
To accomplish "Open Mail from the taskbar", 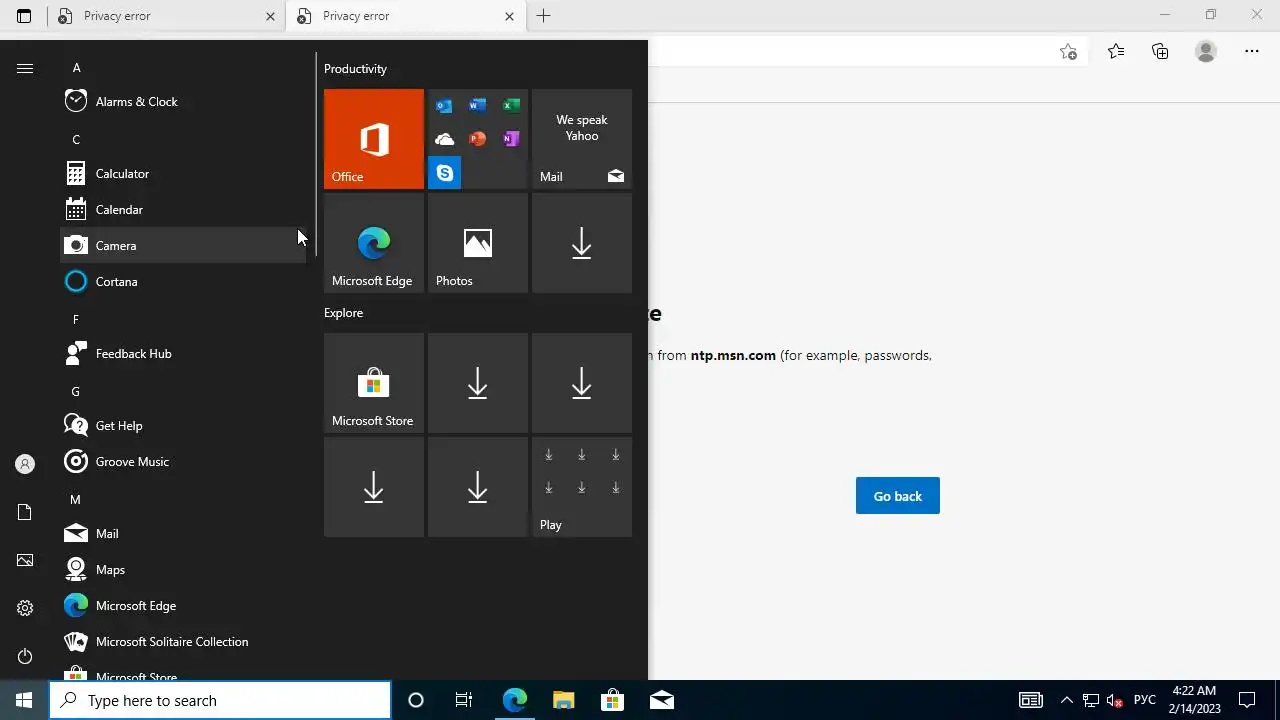I will pyautogui.click(x=661, y=700).
